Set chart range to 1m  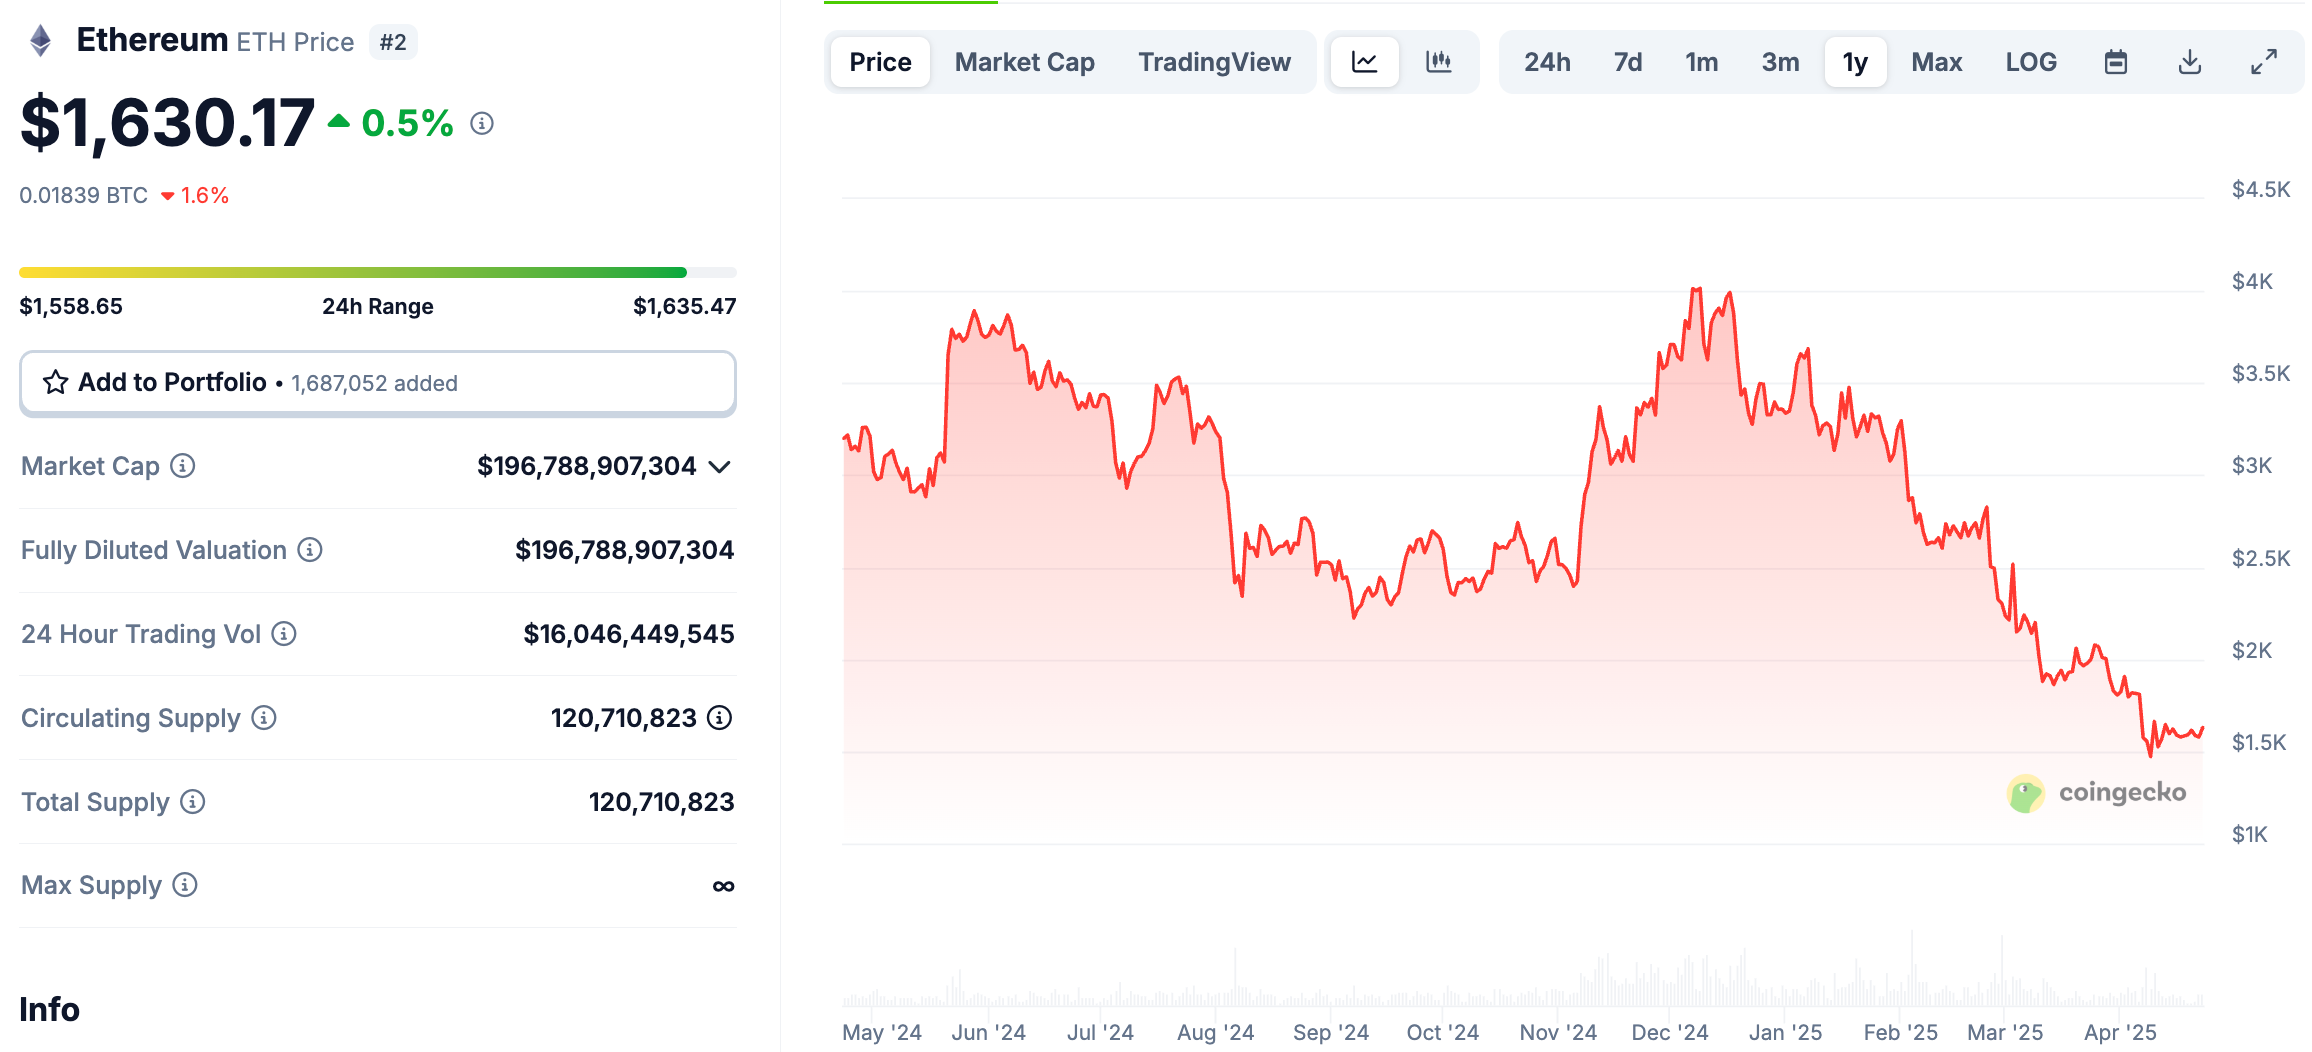click(x=1701, y=62)
